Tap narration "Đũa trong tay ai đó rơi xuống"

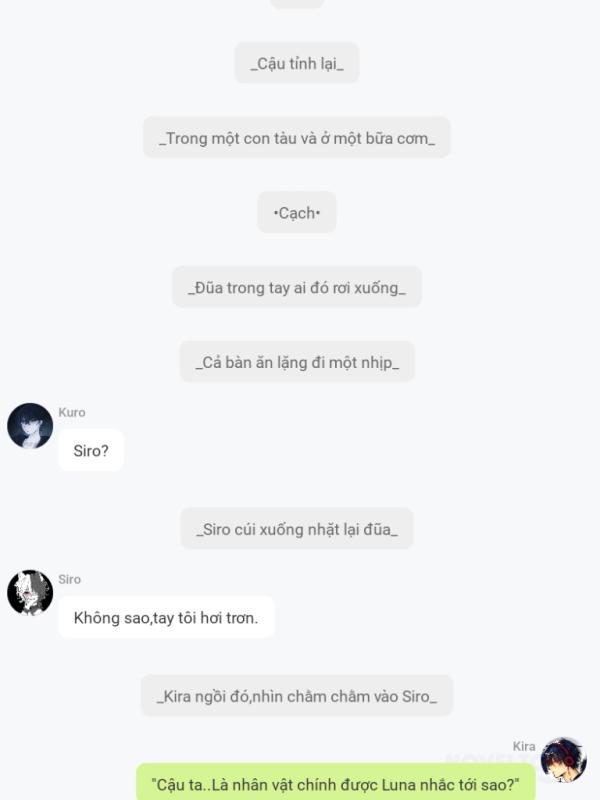pos(297,287)
